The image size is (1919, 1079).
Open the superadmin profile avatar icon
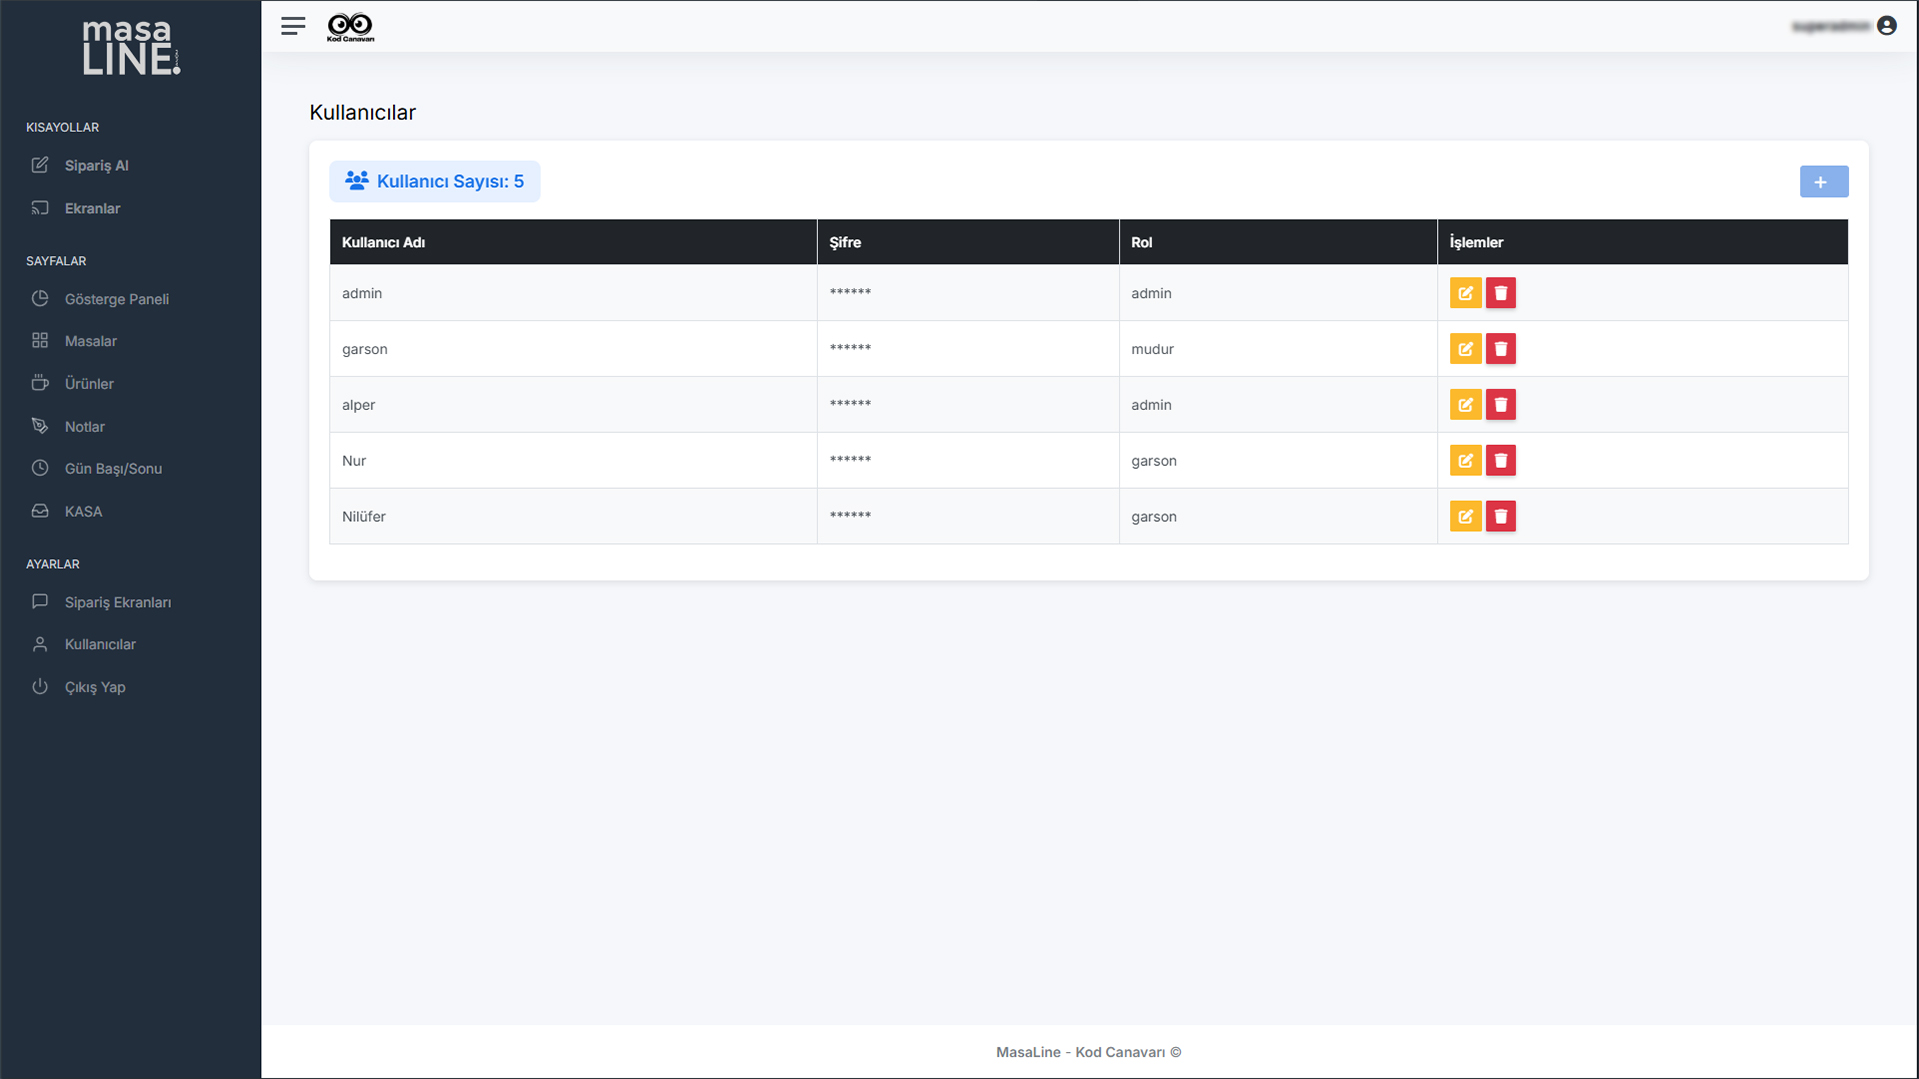click(x=1886, y=26)
